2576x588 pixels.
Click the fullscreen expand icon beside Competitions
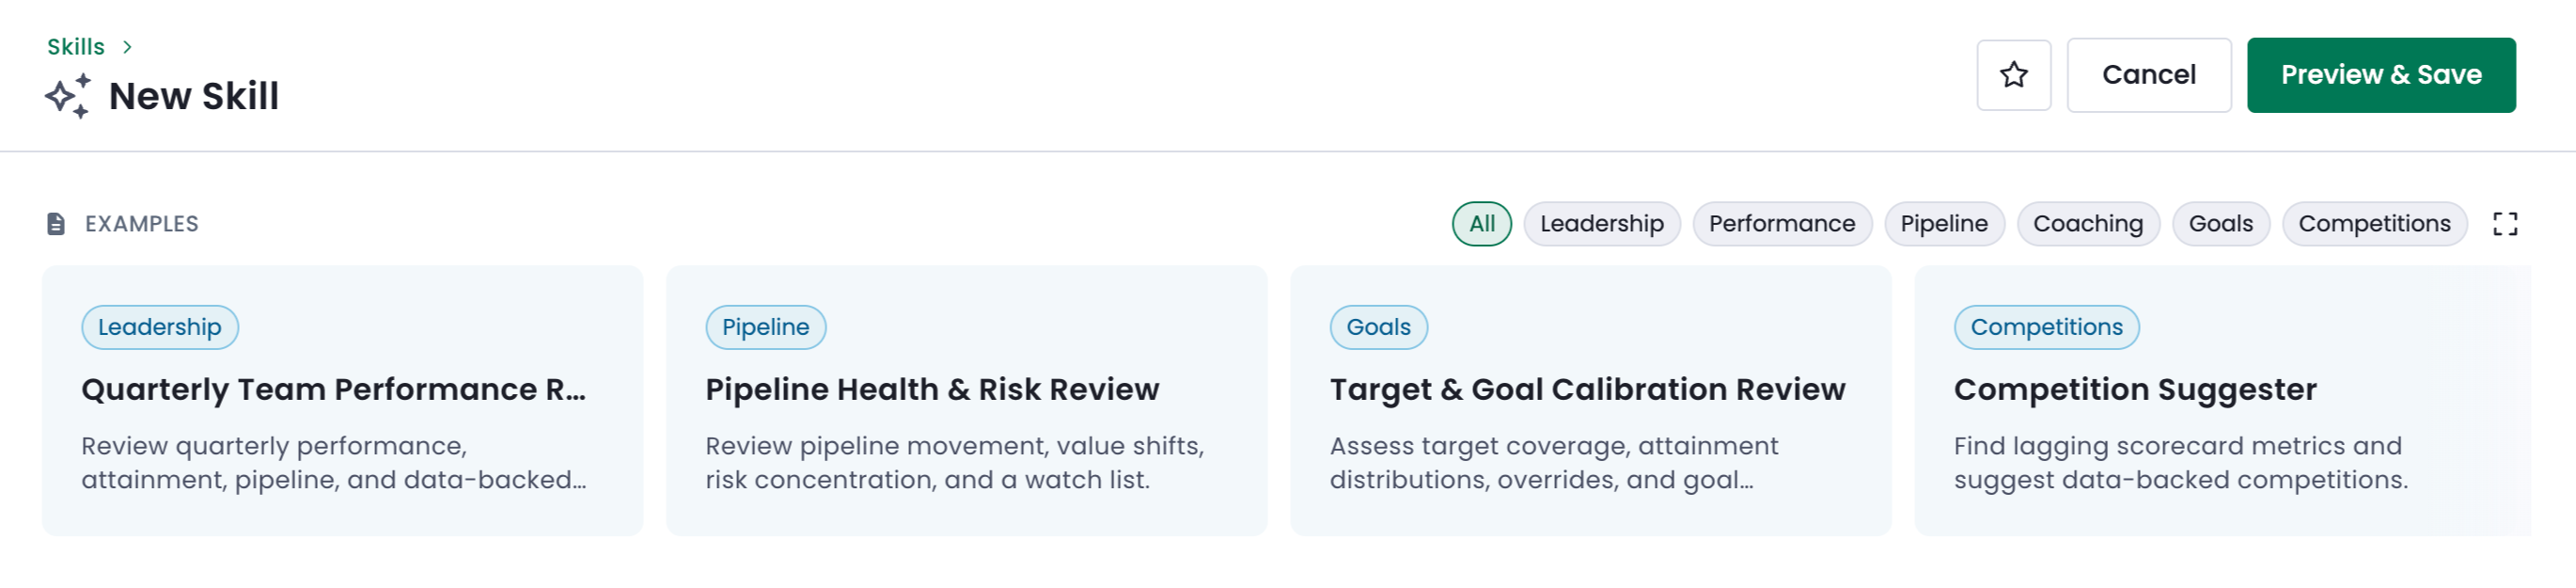[x=2504, y=223]
